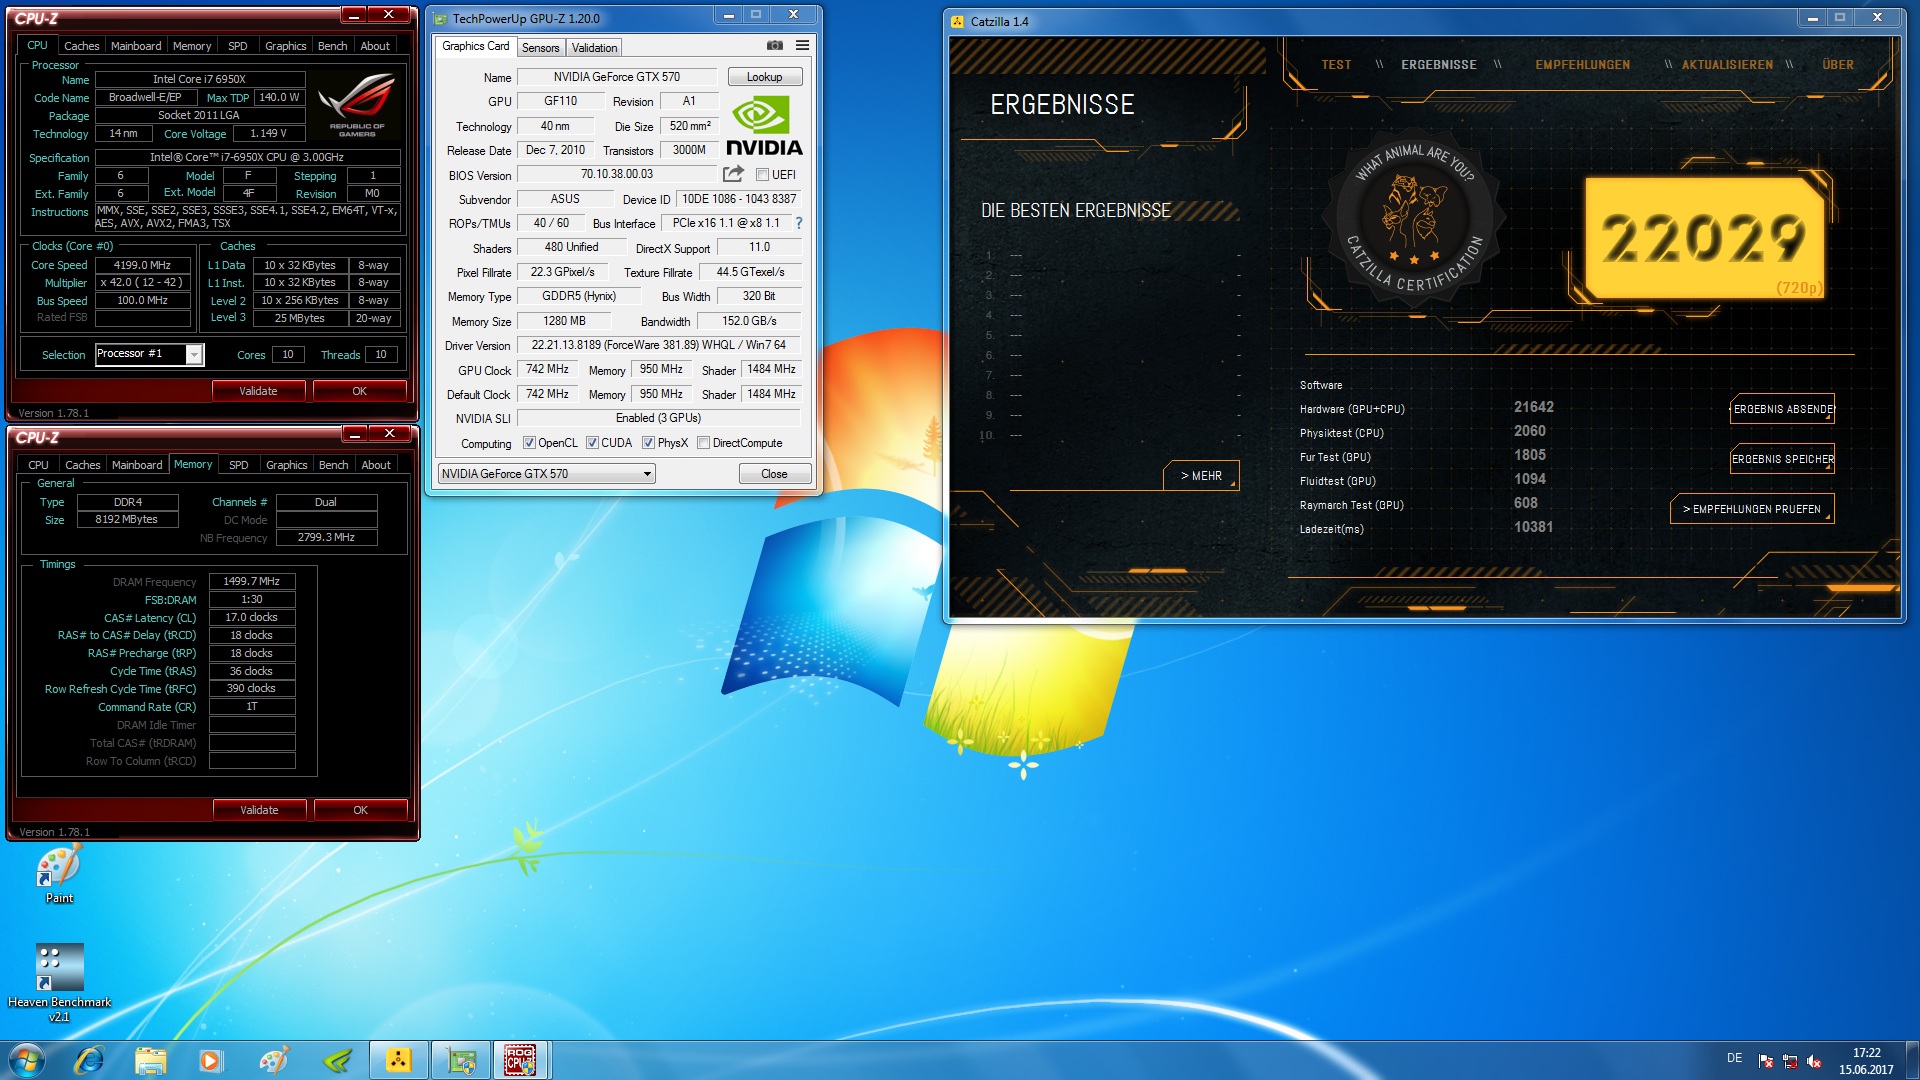The height and width of the screenshot is (1080, 1920).
Task: Click the 22029 score panel
Action: [x=1704, y=238]
